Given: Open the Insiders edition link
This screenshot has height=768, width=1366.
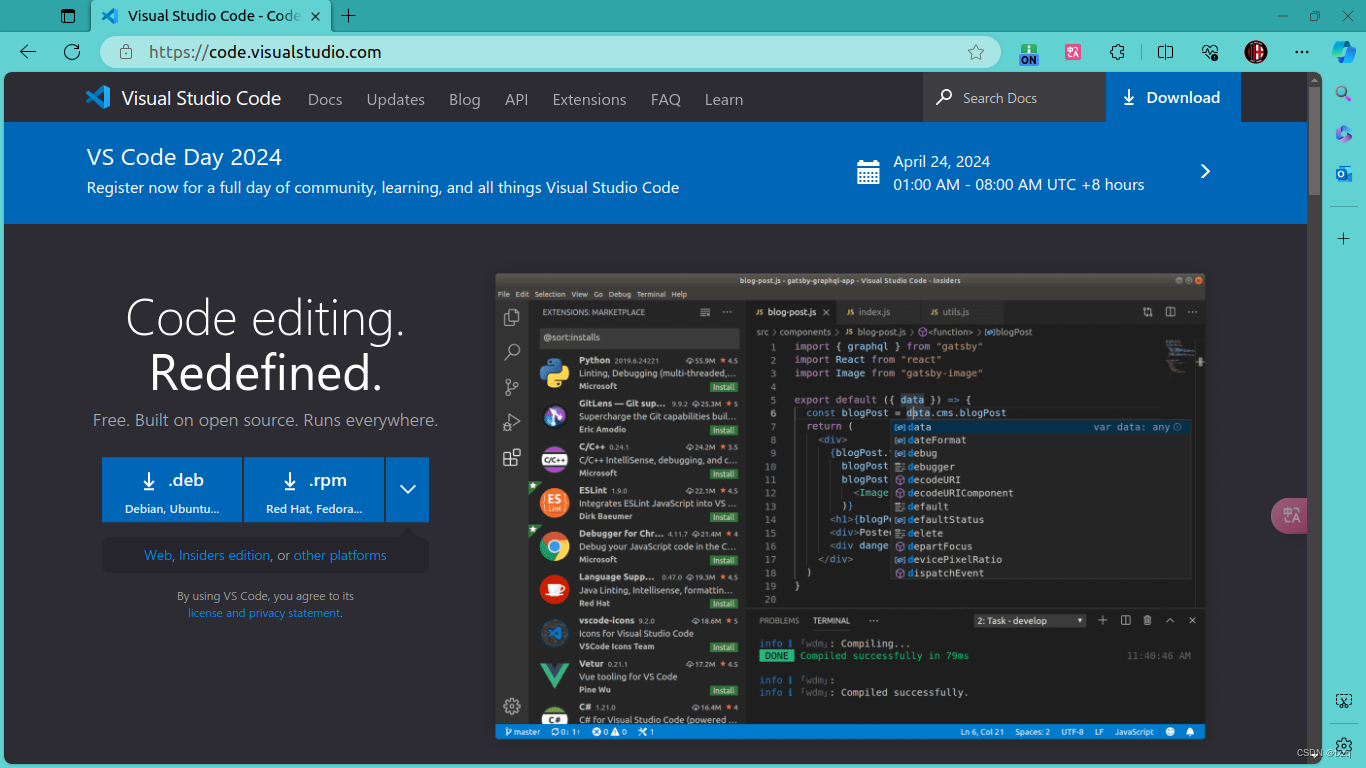Looking at the screenshot, I should [x=224, y=555].
